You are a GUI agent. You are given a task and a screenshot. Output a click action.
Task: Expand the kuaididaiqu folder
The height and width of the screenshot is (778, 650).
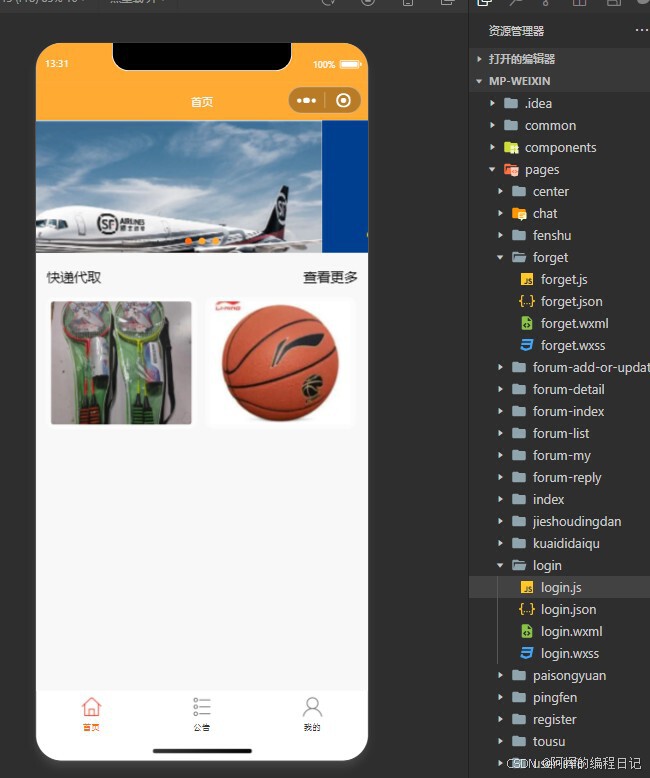(559, 543)
